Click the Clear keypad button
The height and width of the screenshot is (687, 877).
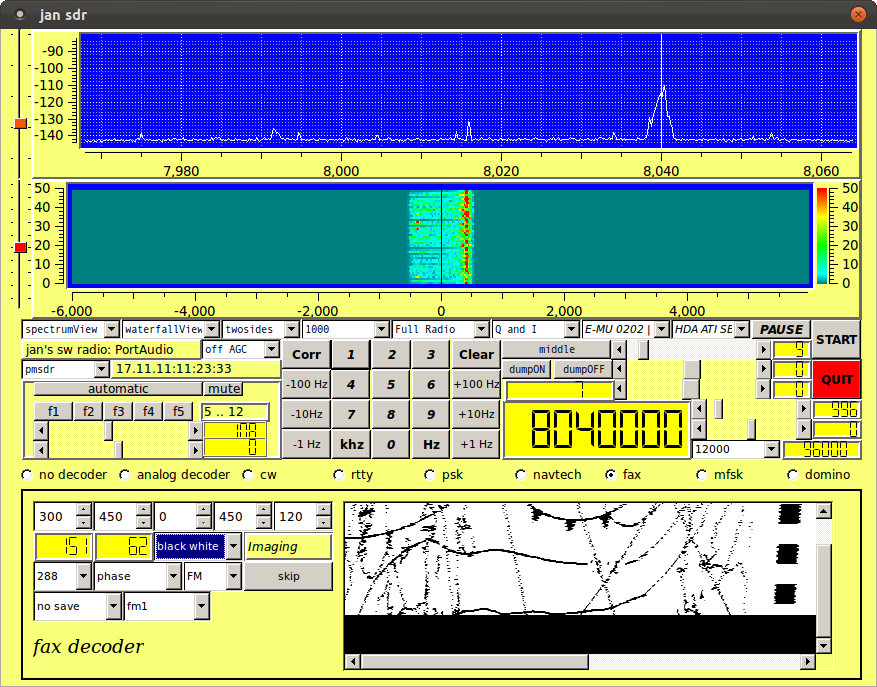coord(476,354)
